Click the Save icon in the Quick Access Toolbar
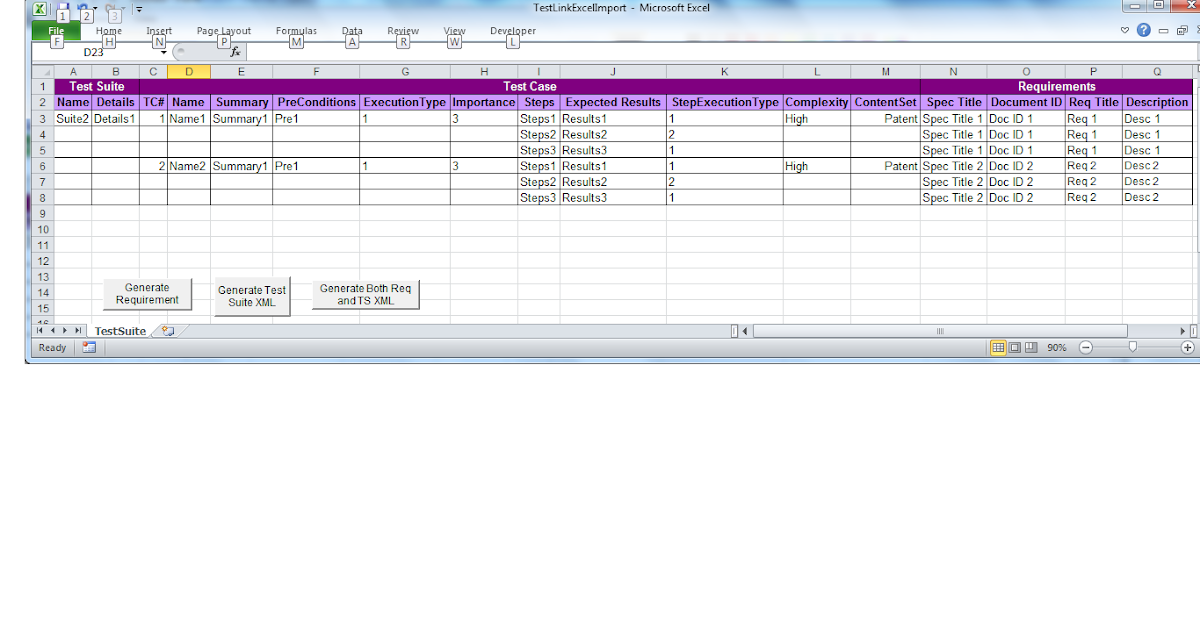The image size is (1200, 630). click(63, 7)
